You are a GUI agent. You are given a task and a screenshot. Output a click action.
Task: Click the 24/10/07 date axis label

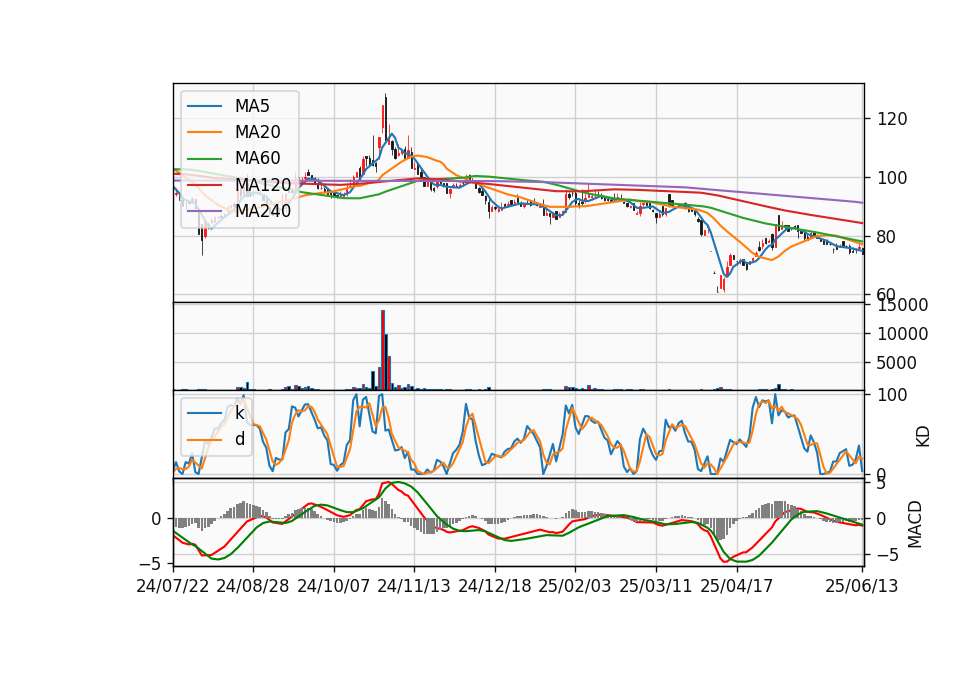tap(334, 586)
